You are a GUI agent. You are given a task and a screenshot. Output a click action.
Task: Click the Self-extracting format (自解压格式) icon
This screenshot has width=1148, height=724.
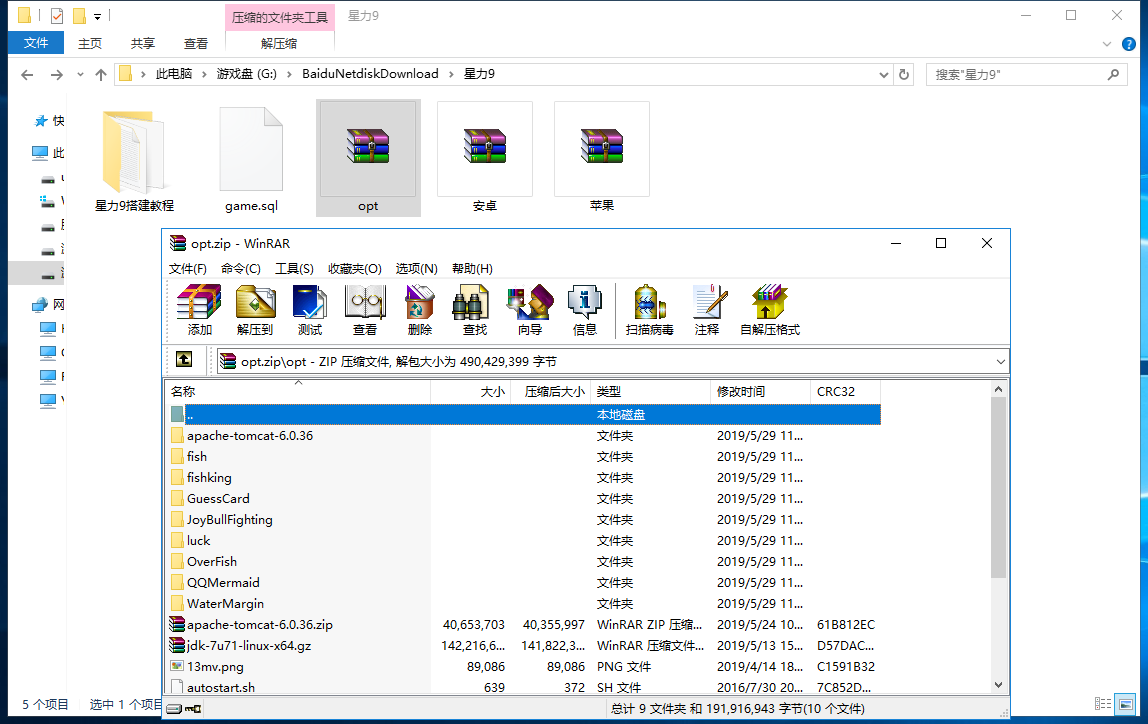pos(769,310)
